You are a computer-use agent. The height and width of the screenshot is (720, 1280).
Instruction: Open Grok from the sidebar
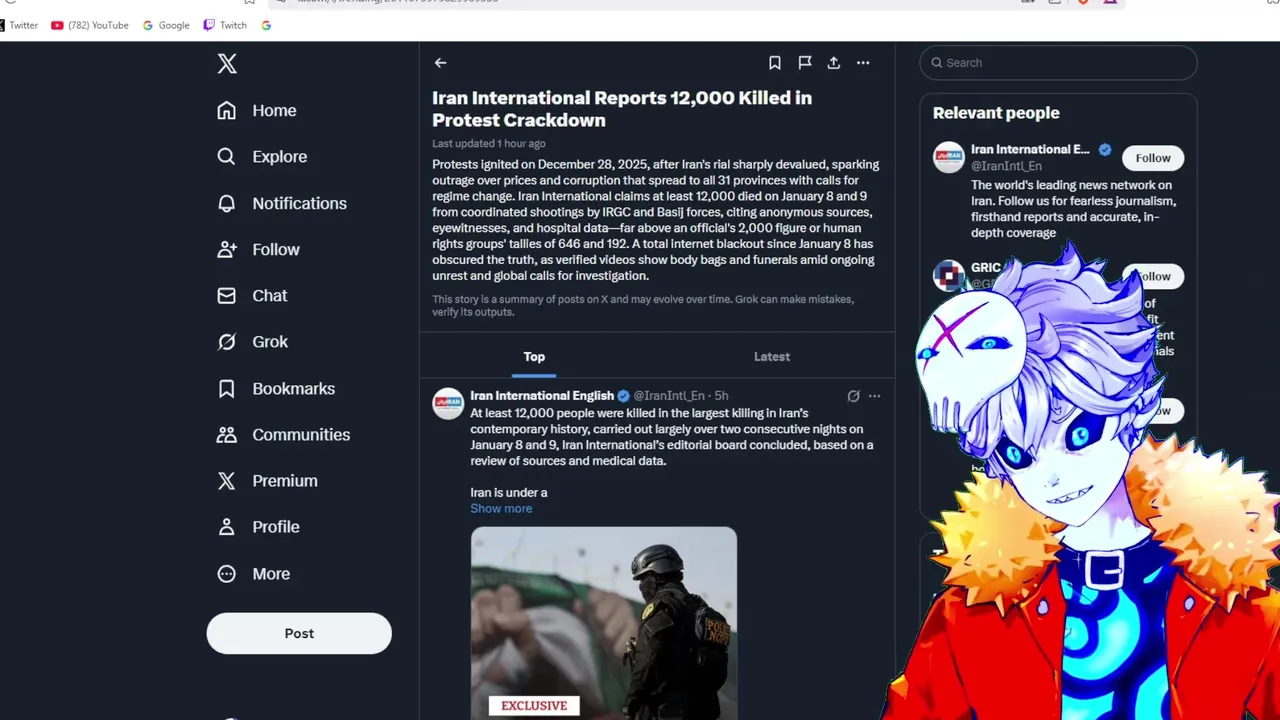pos(252,341)
